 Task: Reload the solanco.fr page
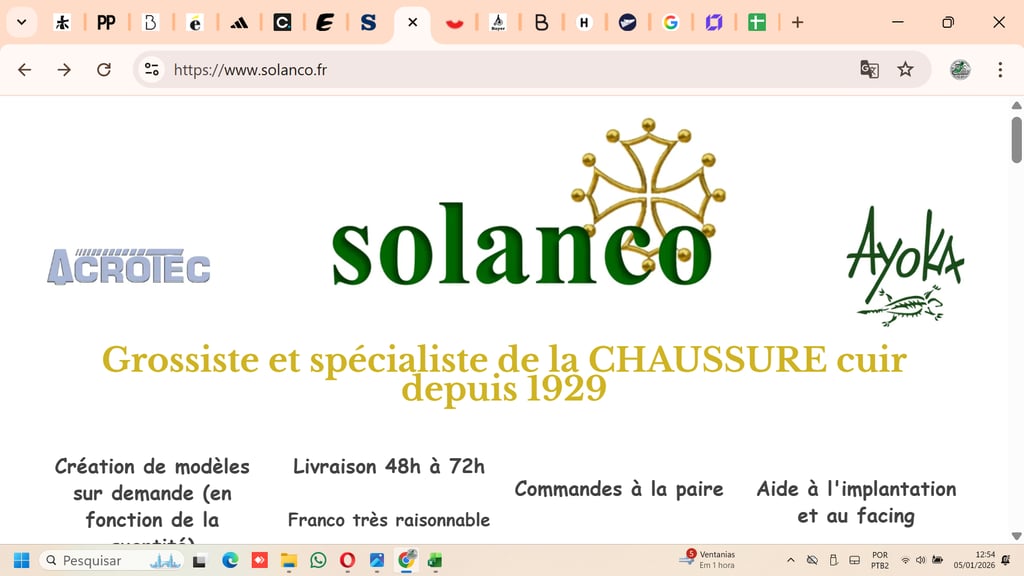click(104, 69)
